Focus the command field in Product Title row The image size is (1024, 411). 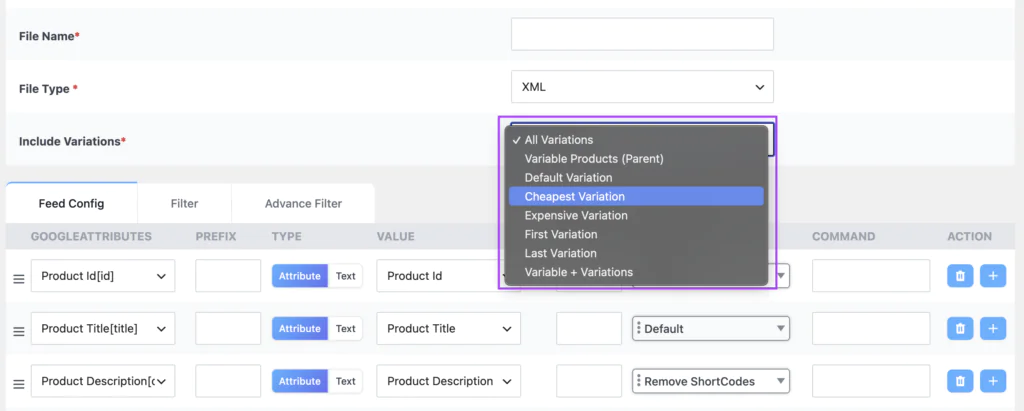coord(871,328)
